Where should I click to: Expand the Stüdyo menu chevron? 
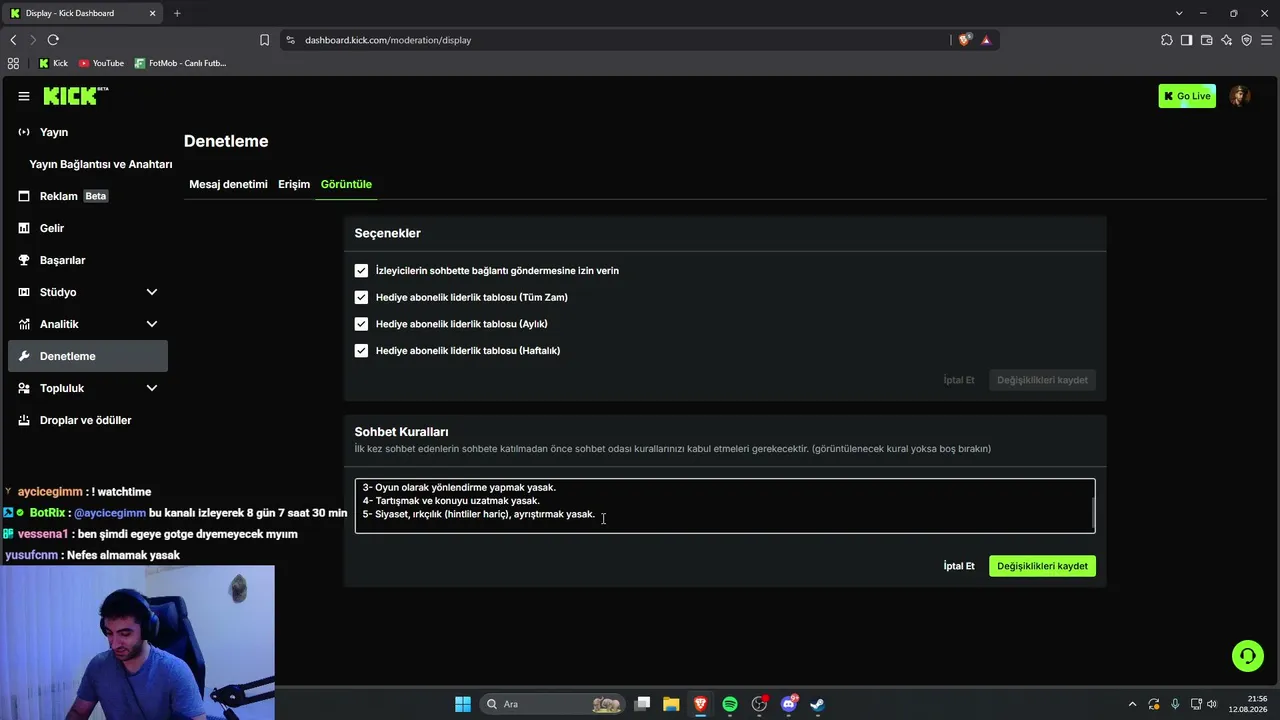[152, 292]
